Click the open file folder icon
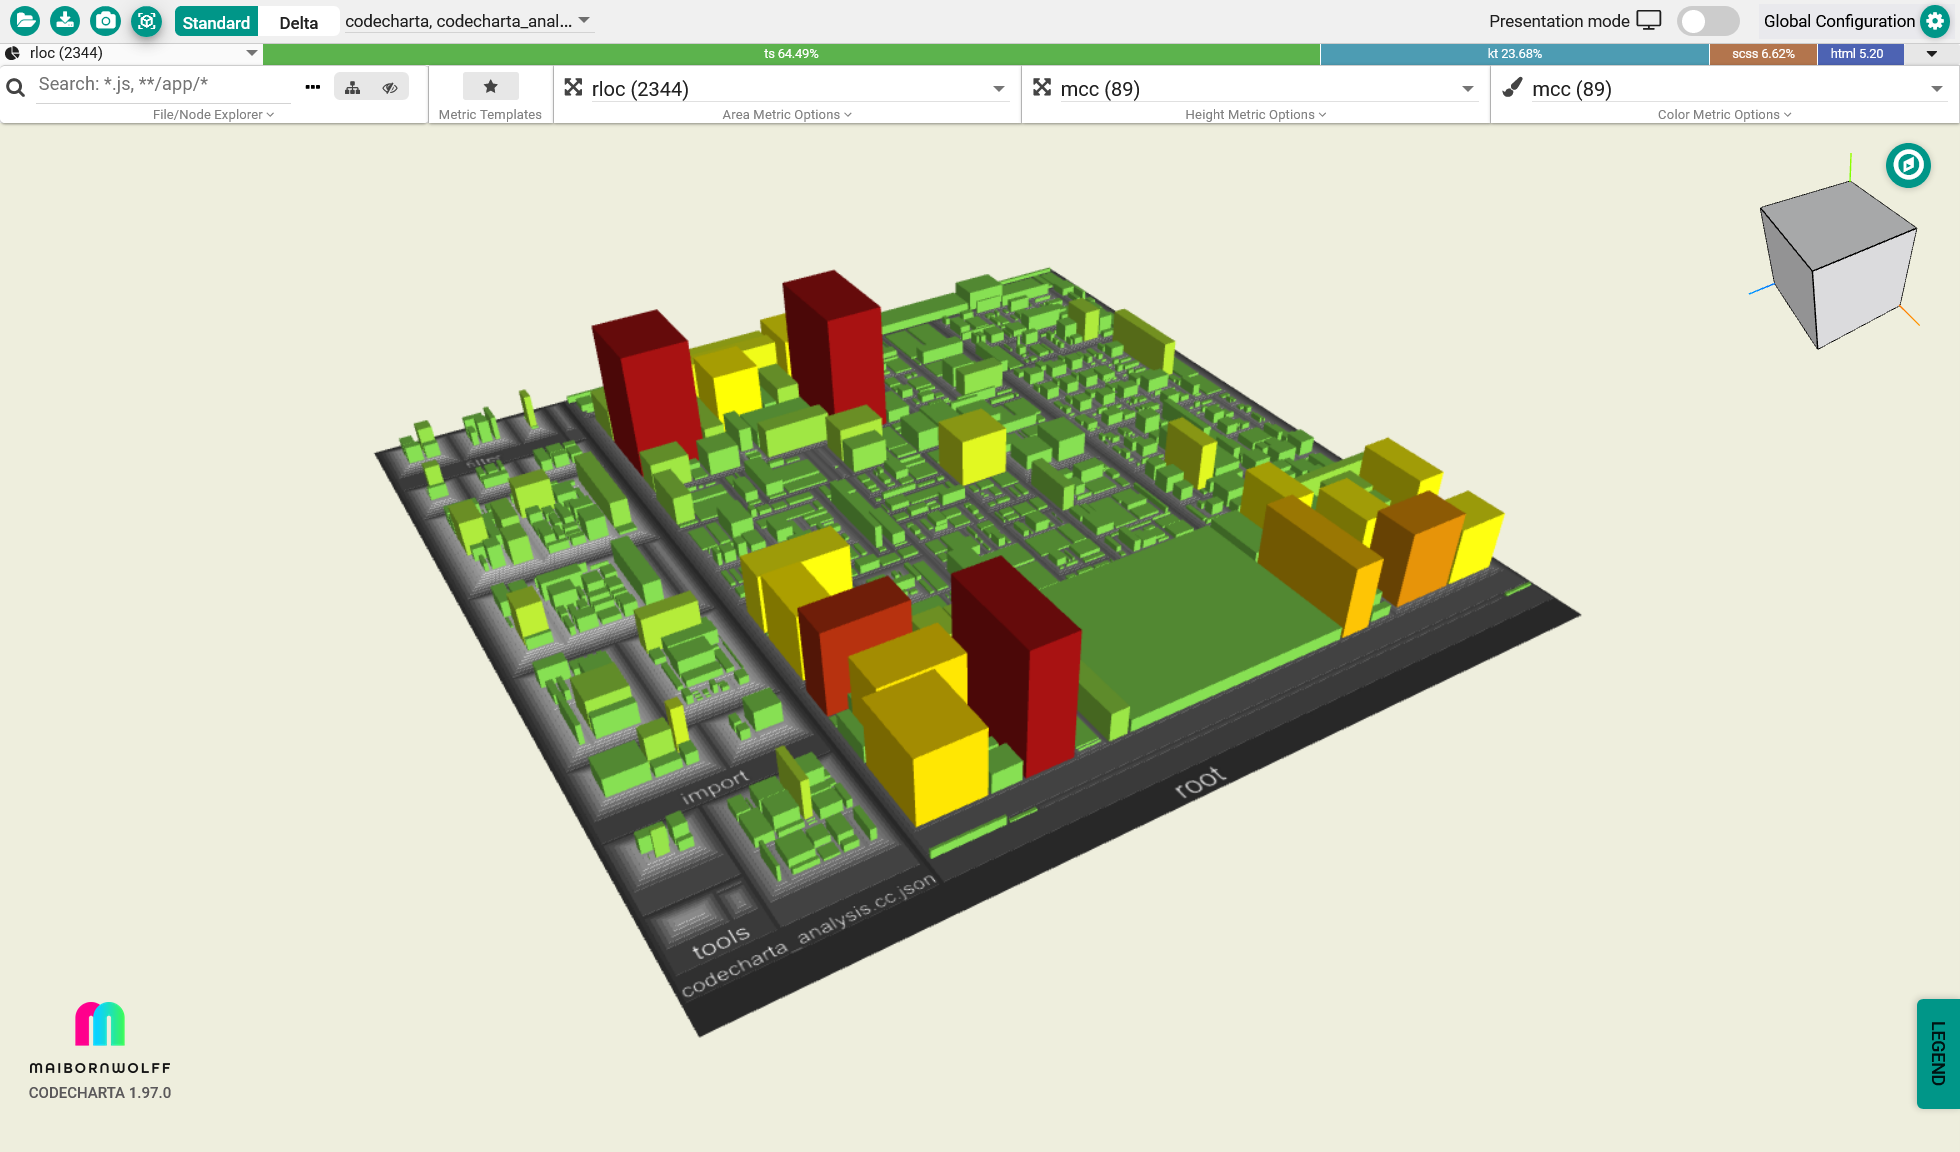1960x1152 pixels. pyautogui.click(x=25, y=20)
